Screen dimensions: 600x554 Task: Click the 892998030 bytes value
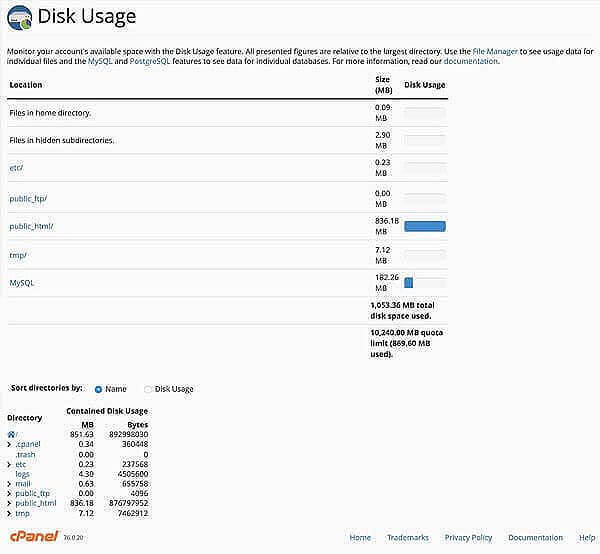pos(129,434)
